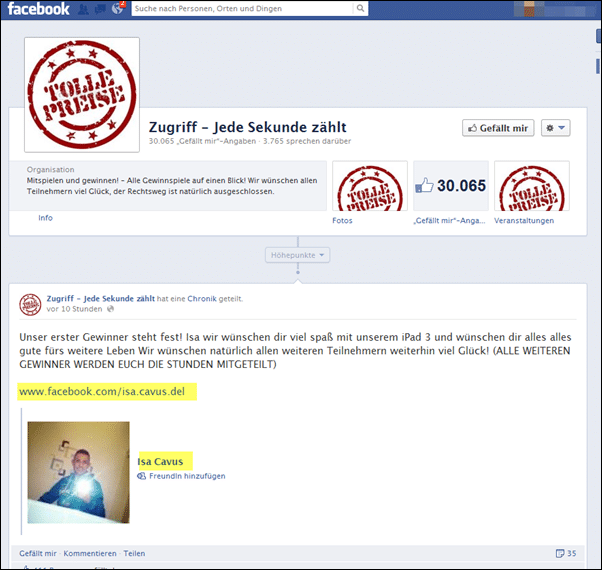The image size is (602, 570).
Task: Click the Isa Cavus name link
Action: 160,461
